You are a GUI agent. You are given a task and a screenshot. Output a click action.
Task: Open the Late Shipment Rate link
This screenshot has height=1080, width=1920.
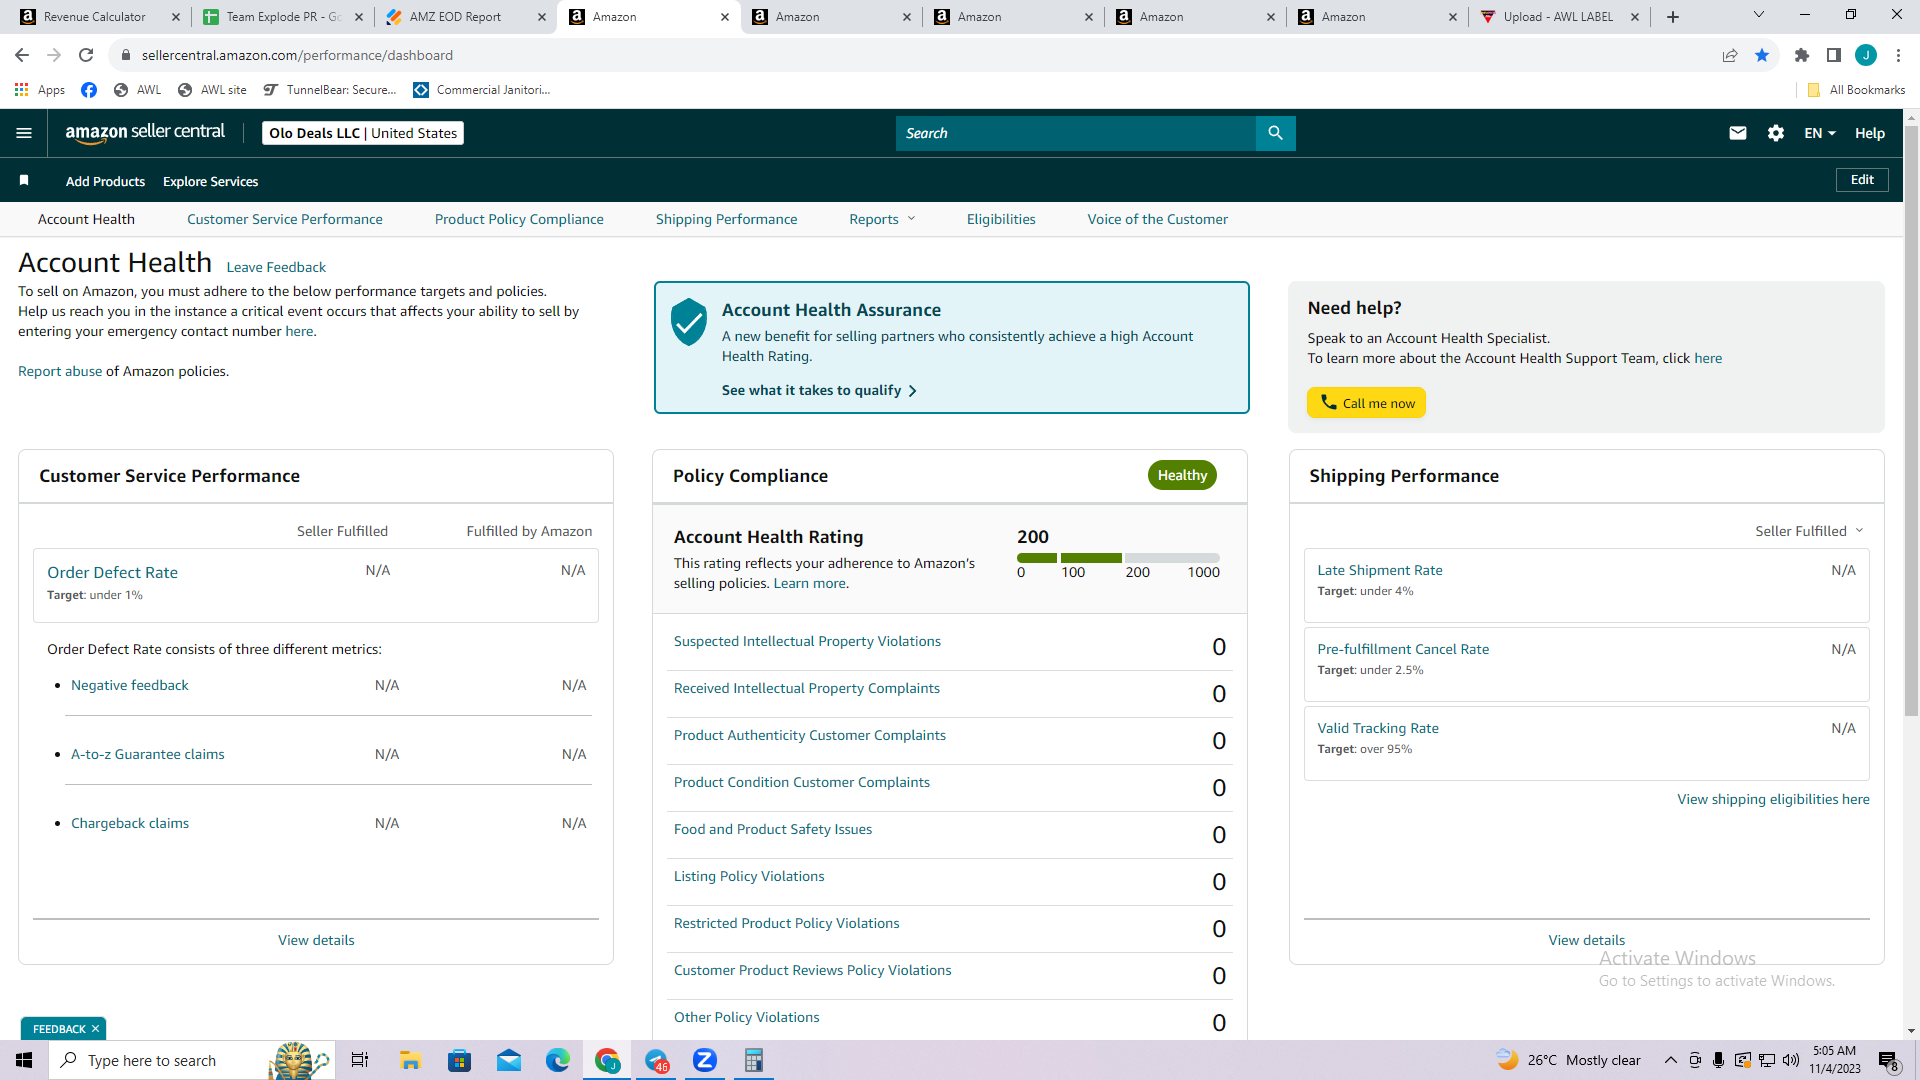[x=1380, y=570]
